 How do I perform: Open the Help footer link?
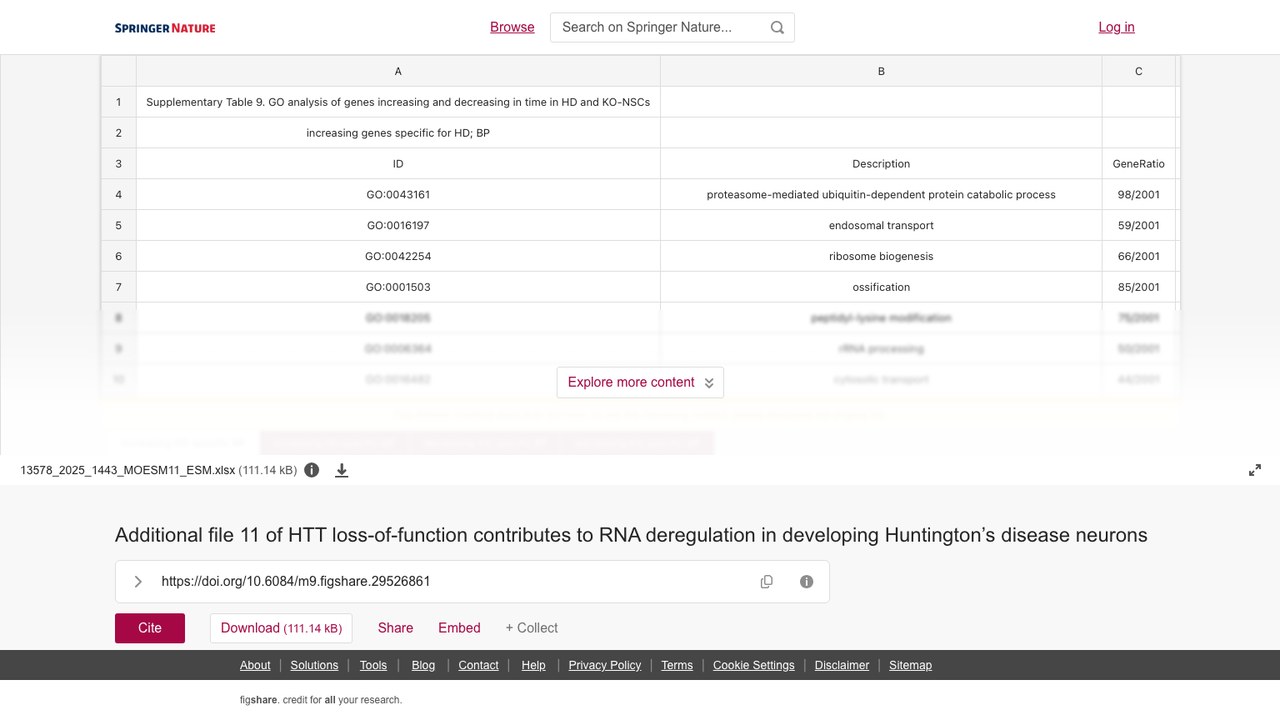pyautogui.click(x=534, y=665)
